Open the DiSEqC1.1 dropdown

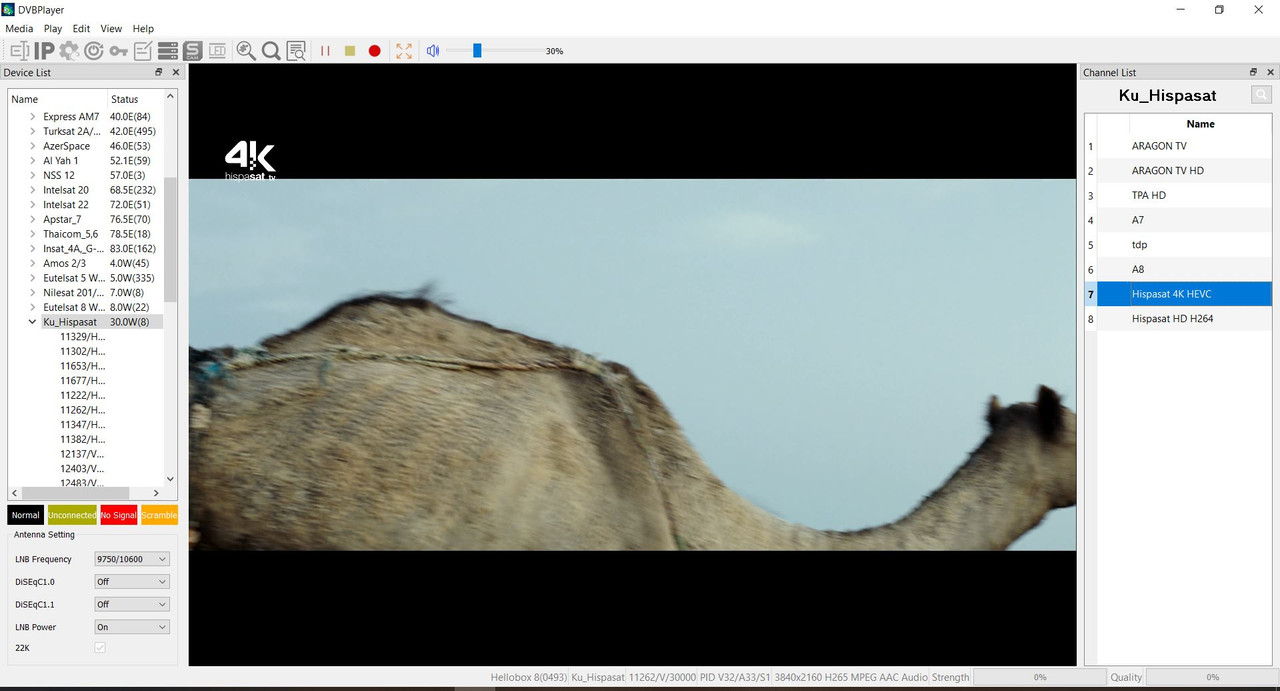(x=132, y=604)
